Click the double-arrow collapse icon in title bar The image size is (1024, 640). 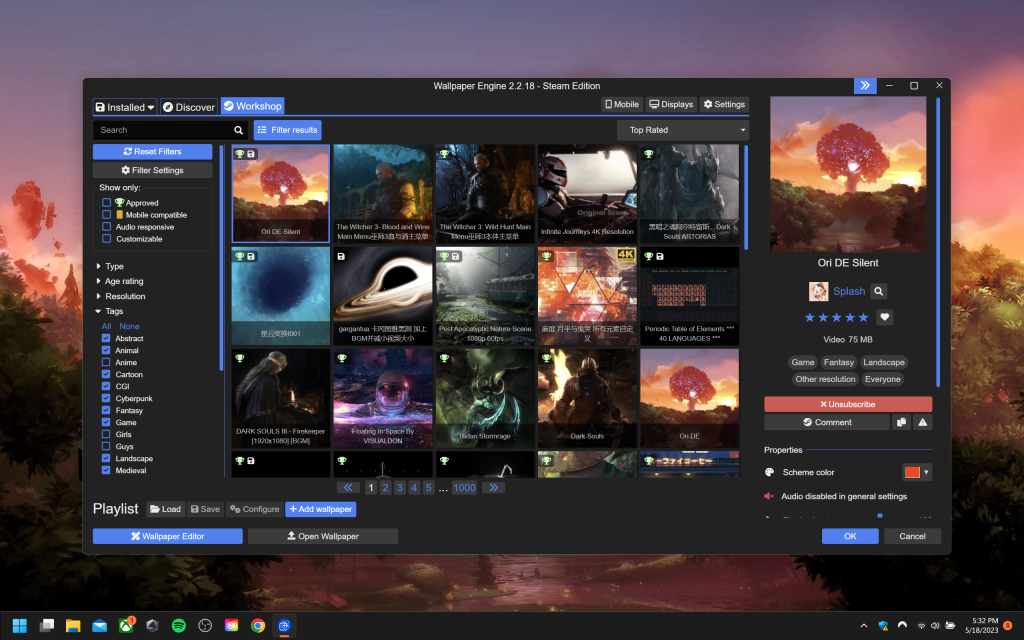coord(865,86)
